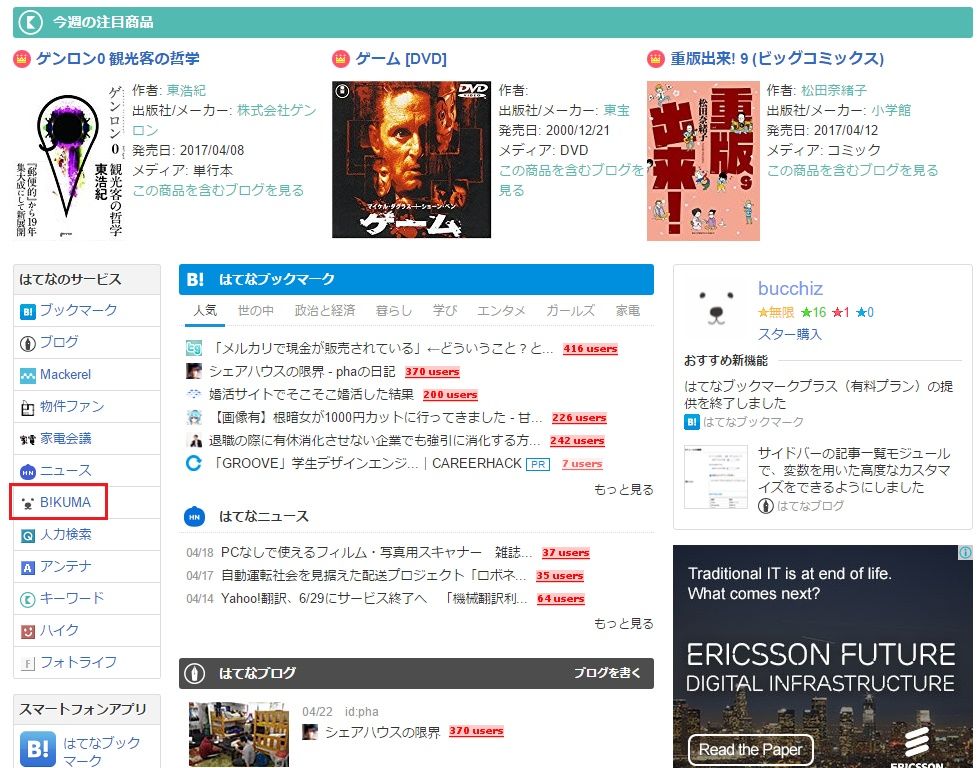Viewport: 980px width, 768px height.
Task: Click the 物件ファン building icon
Action: pos(28,407)
